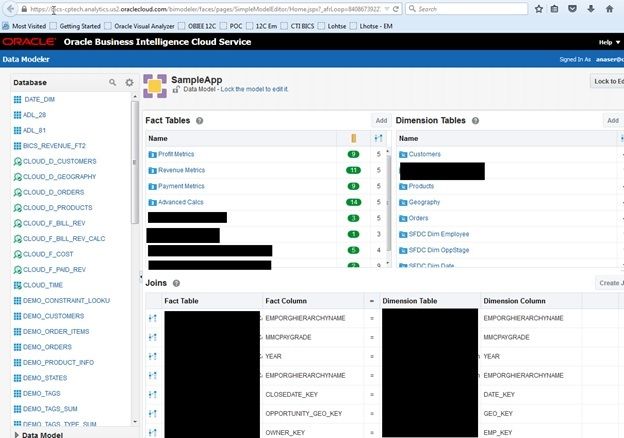The width and height of the screenshot is (624, 438).
Task: Click the Geography dimension table icon
Action: 403,202
